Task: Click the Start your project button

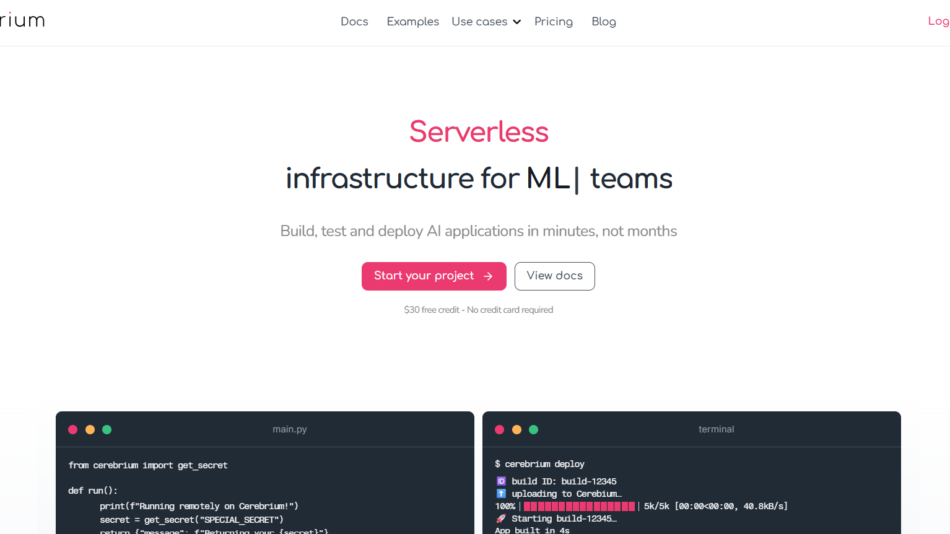Action: pos(433,276)
